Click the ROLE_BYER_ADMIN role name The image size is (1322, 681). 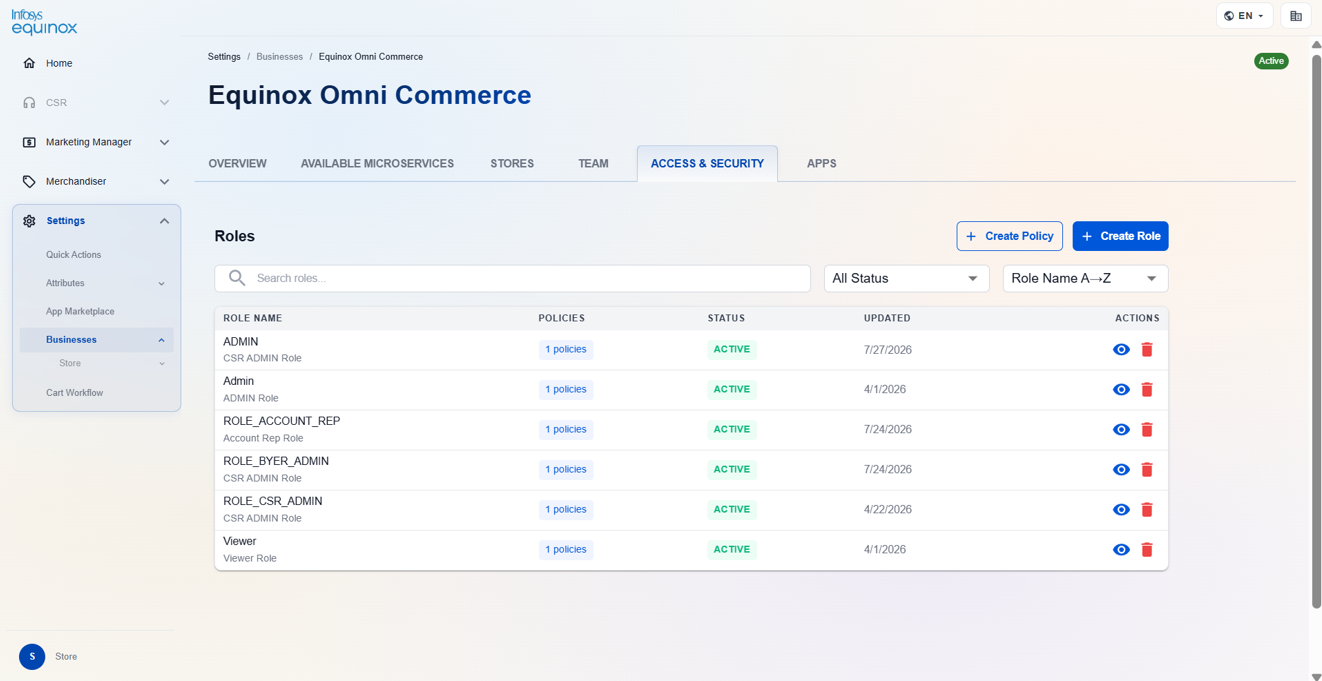276,461
